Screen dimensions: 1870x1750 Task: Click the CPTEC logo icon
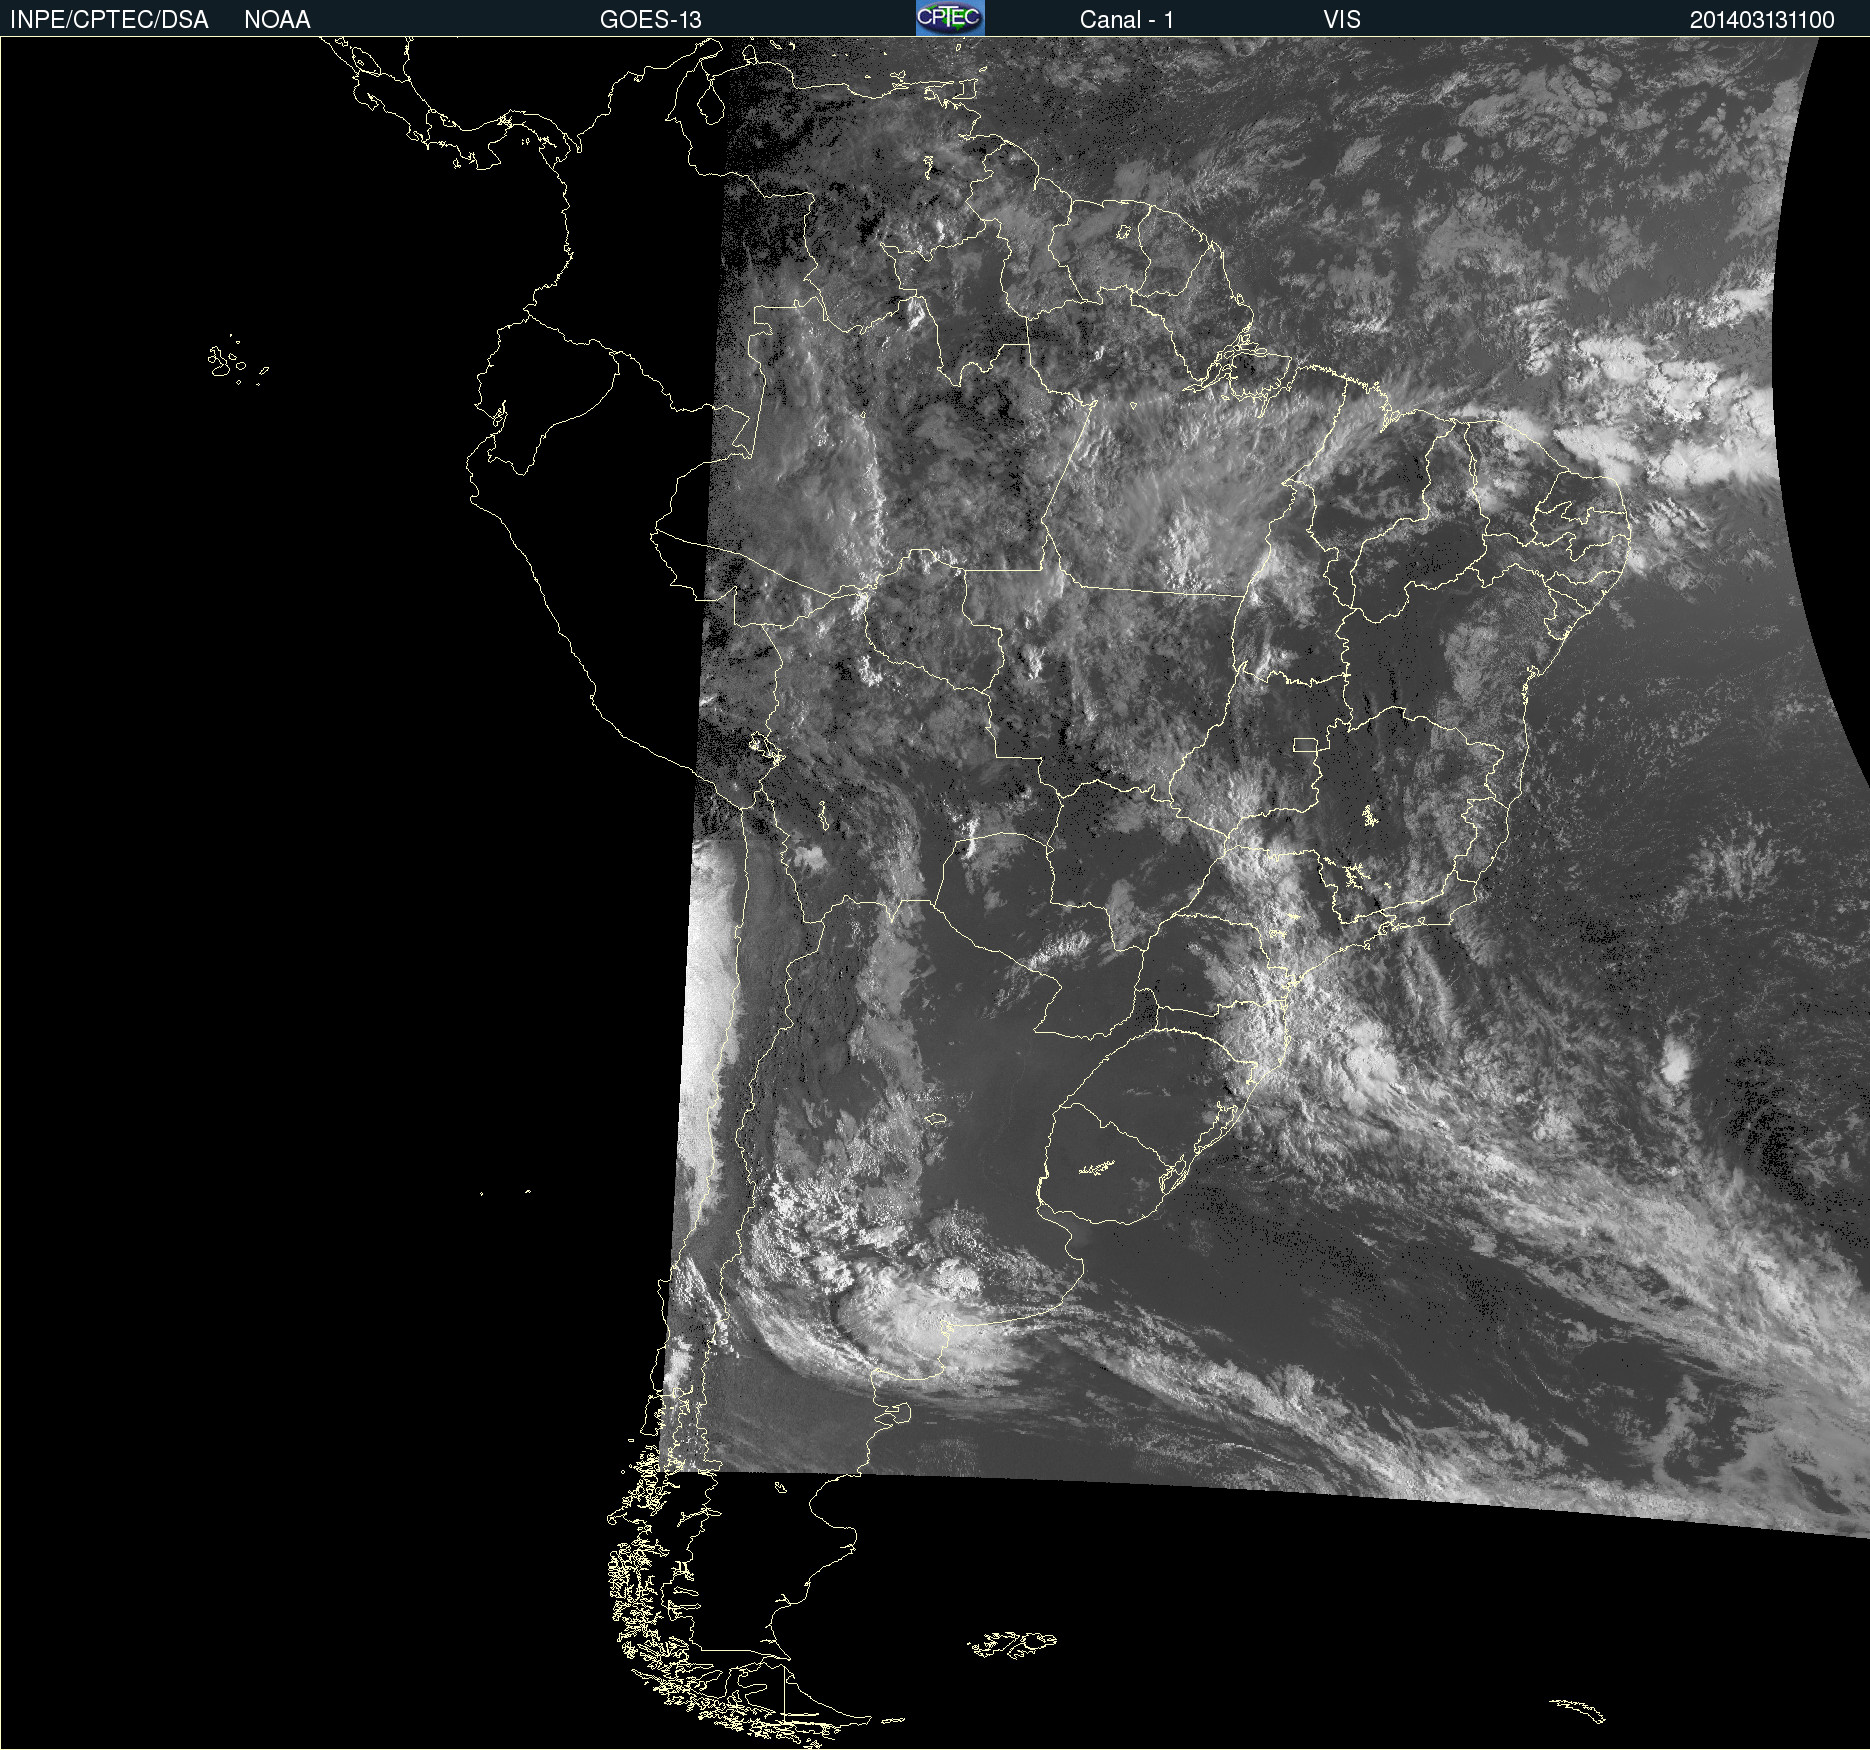(950, 18)
